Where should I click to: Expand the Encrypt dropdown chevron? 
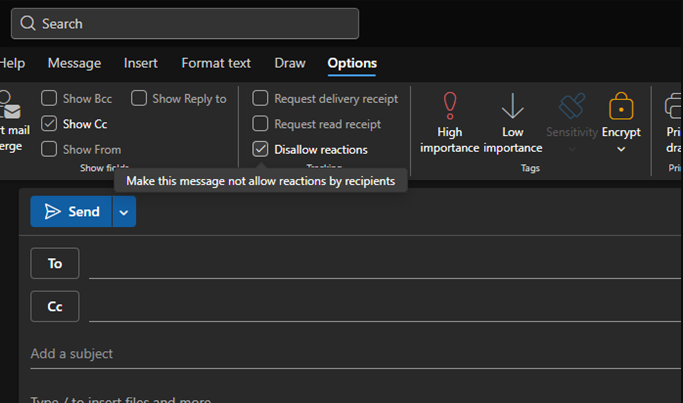tap(621, 149)
